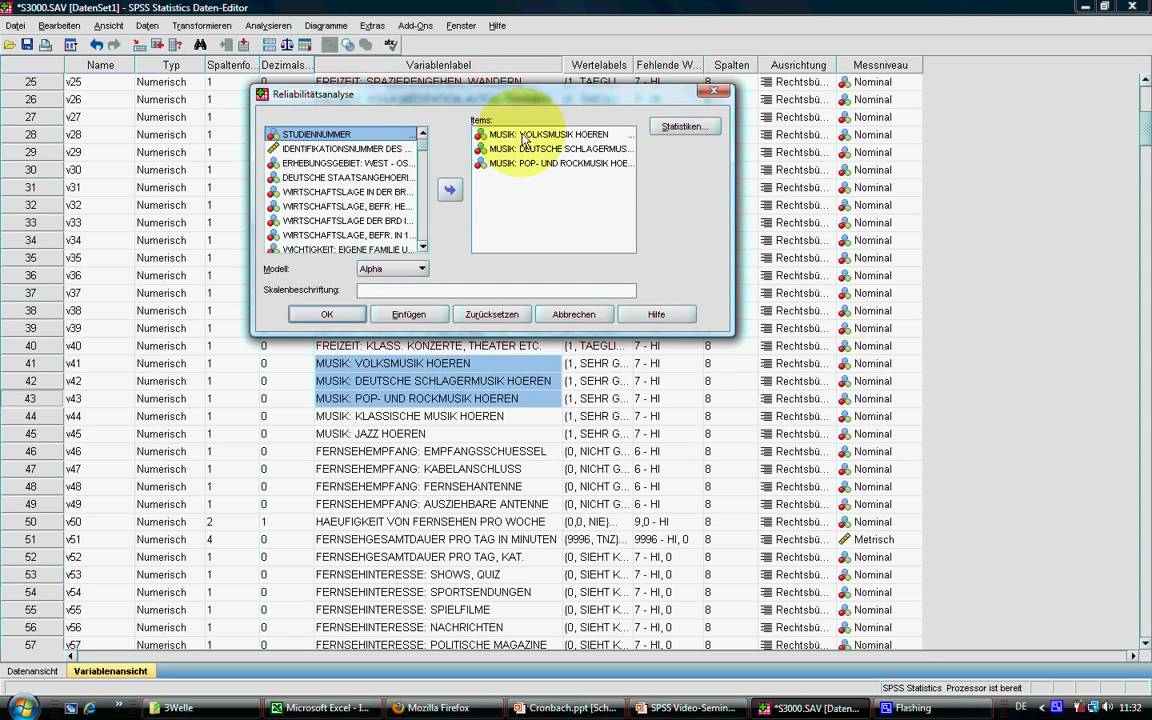The height and width of the screenshot is (720, 1152).
Task: Click the variable list scroll down arrow
Action: (422, 246)
